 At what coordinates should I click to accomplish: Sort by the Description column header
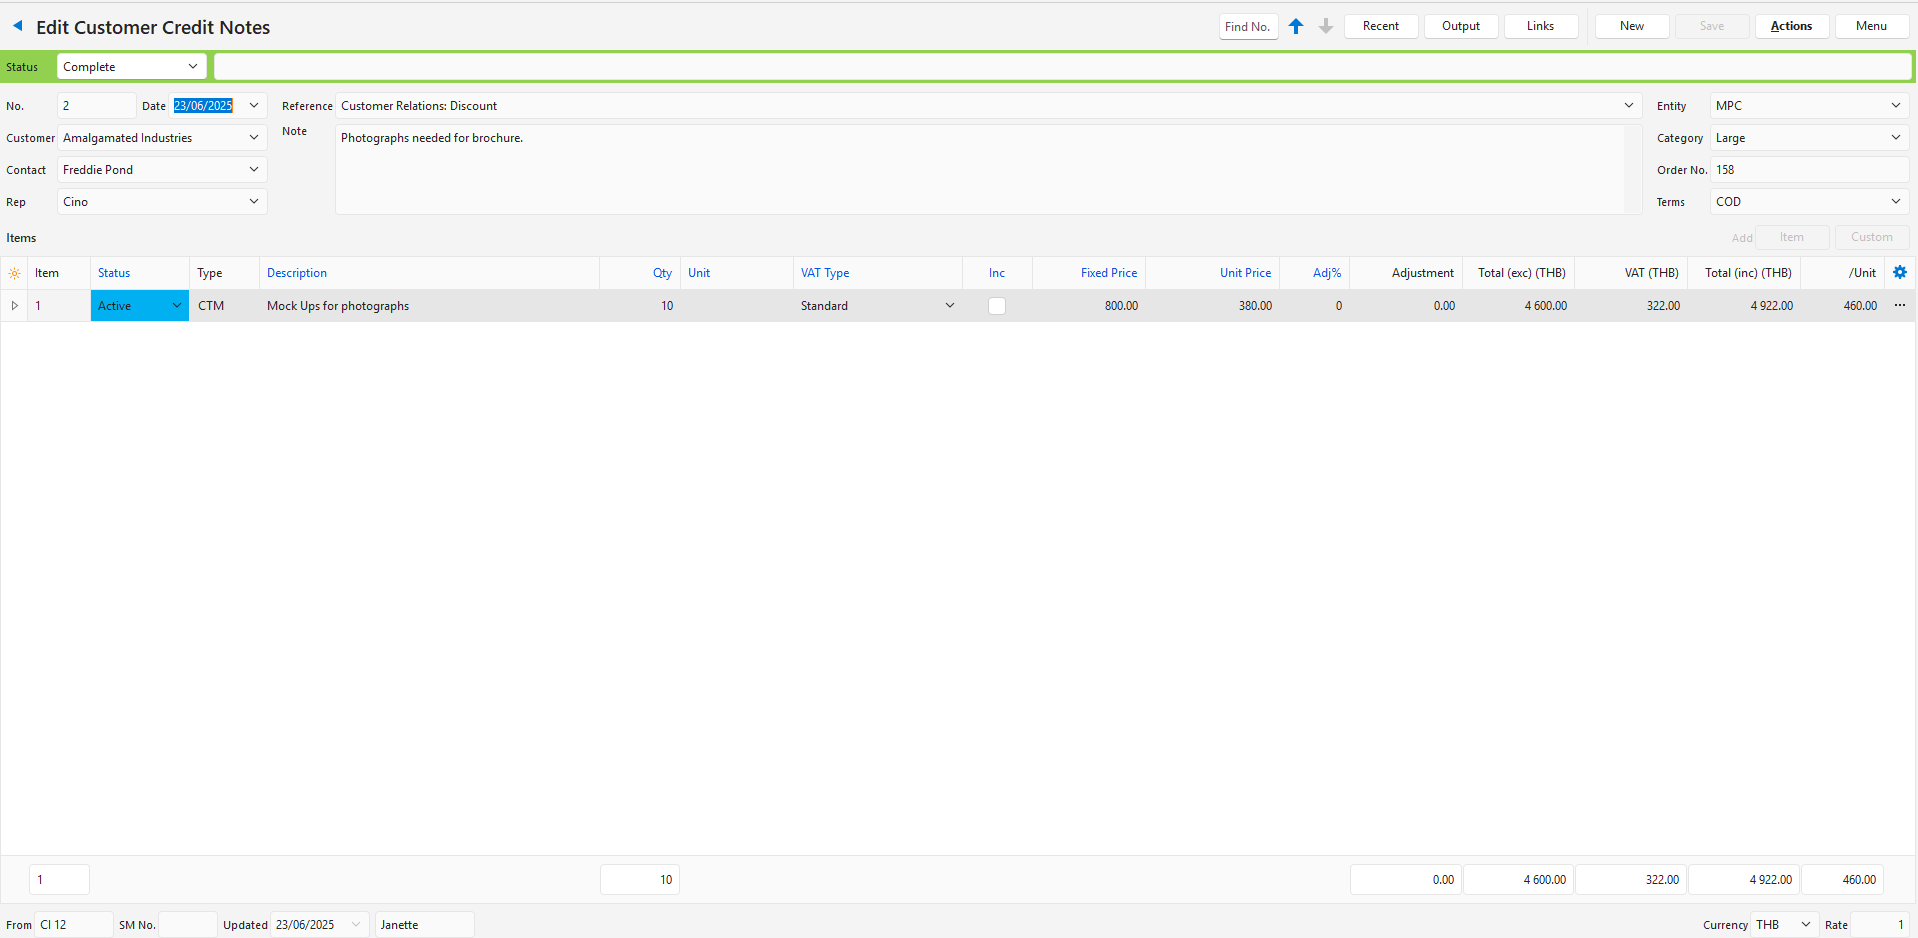[x=297, y=273]
